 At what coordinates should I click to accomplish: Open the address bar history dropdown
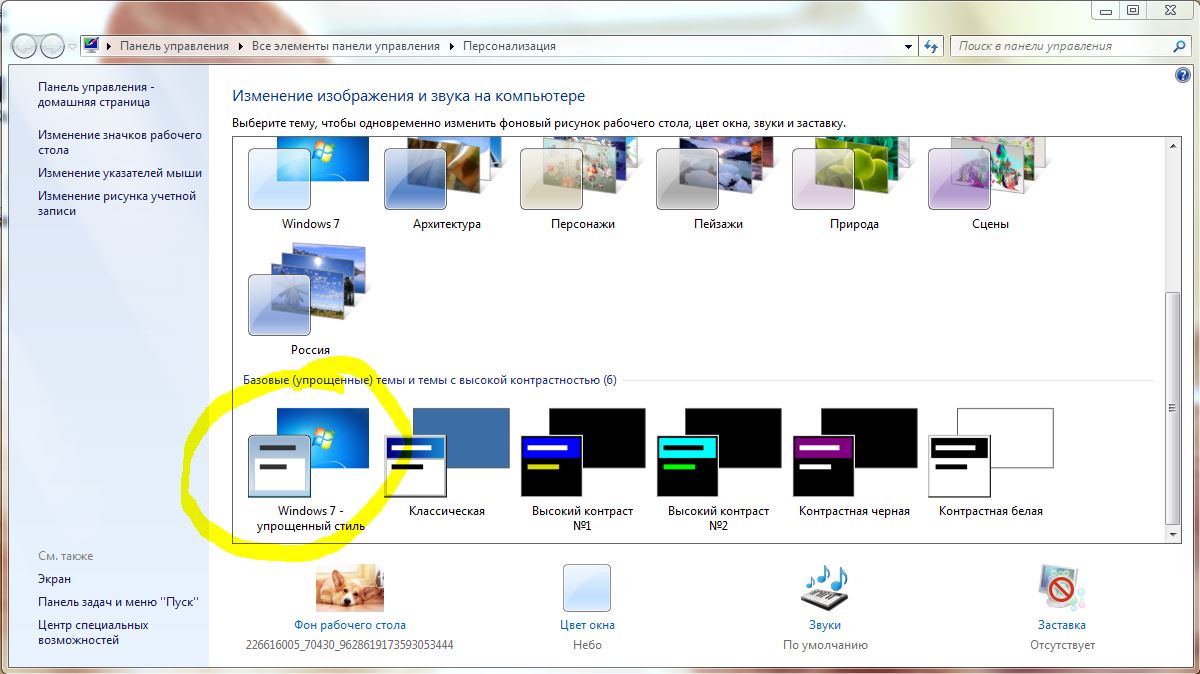pos(908,46)
